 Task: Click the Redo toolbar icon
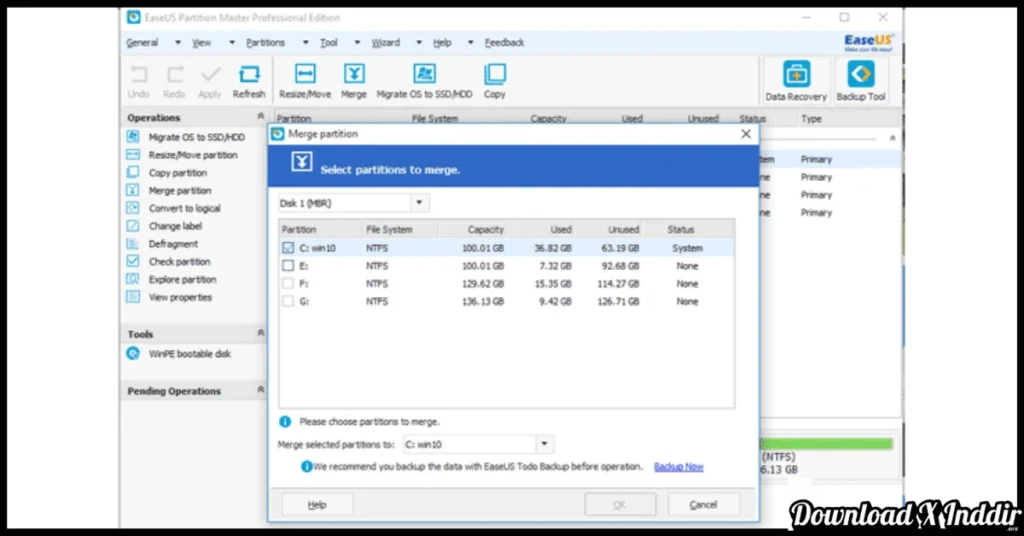[x=174, y=74]
